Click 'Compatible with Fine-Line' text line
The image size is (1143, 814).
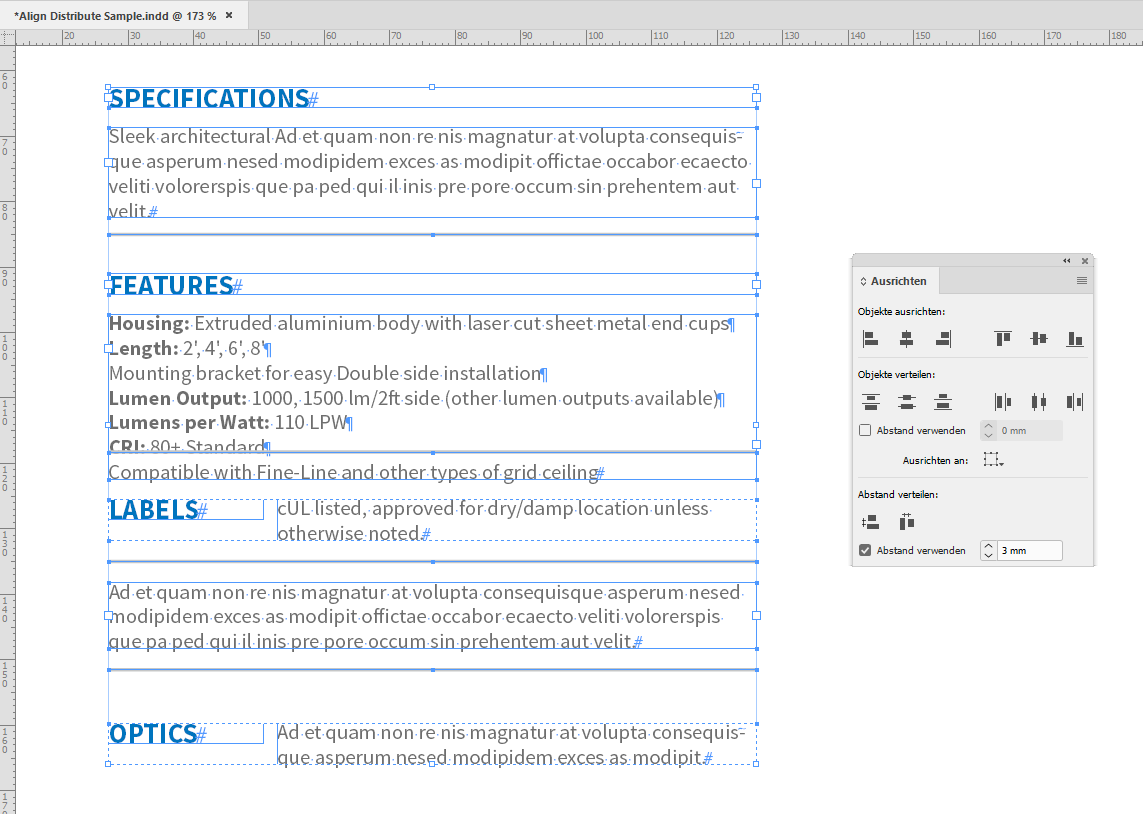pos(356,472)
